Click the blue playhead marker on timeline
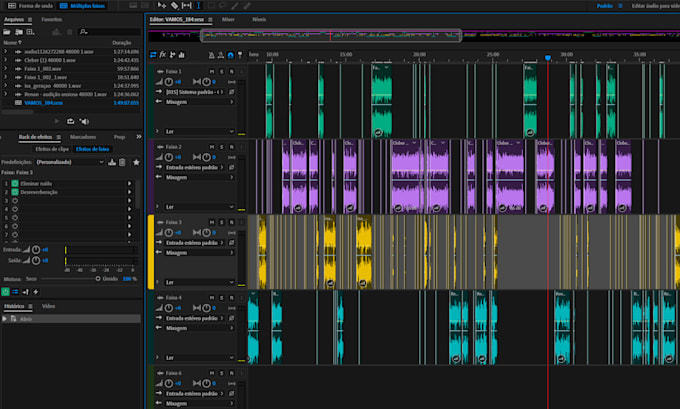 [x=548, y=58]
